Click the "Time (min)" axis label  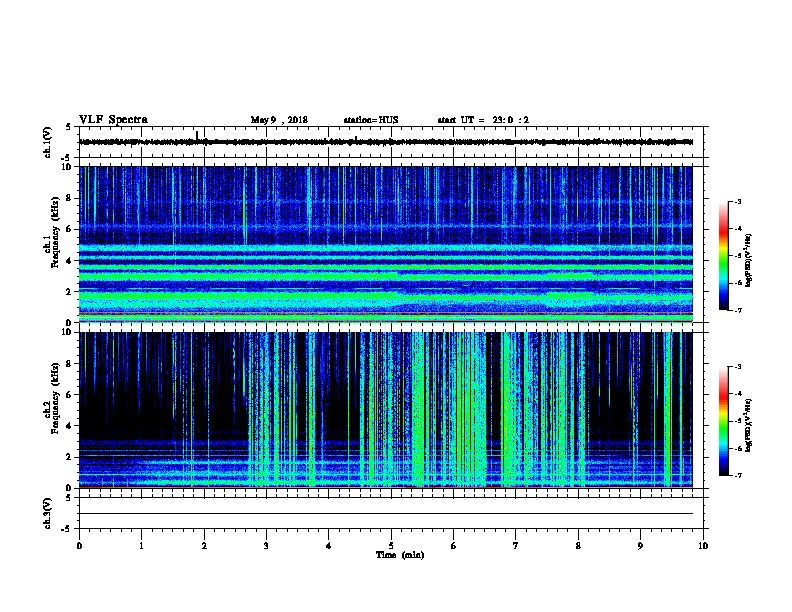(x=400, y=555)
